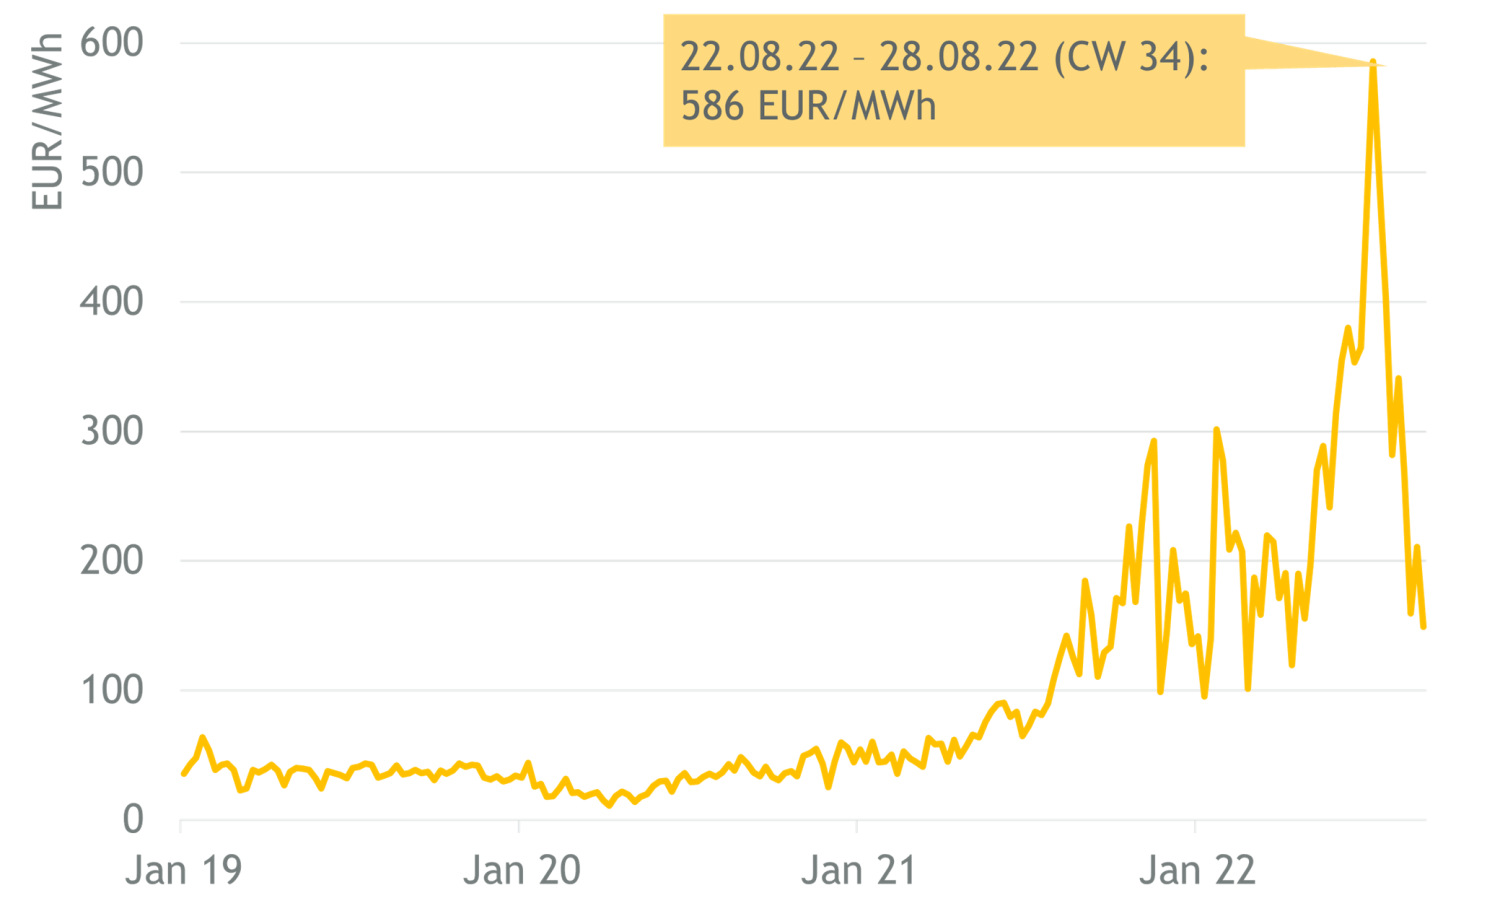Click the 'Jan 21' x-axis label

click(x=859, y=870)
